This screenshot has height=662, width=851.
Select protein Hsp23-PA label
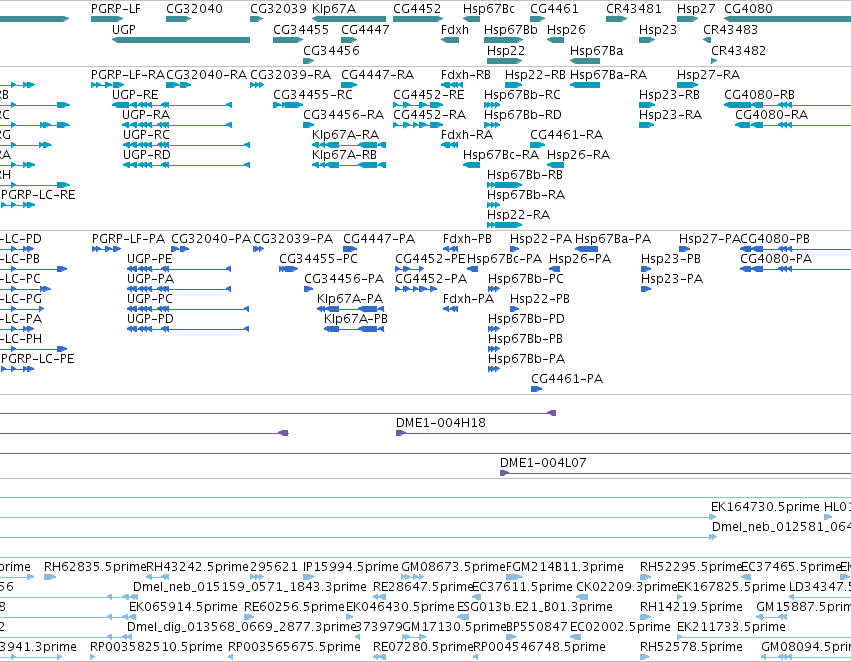pyautogui.click(x=672, y=279)
